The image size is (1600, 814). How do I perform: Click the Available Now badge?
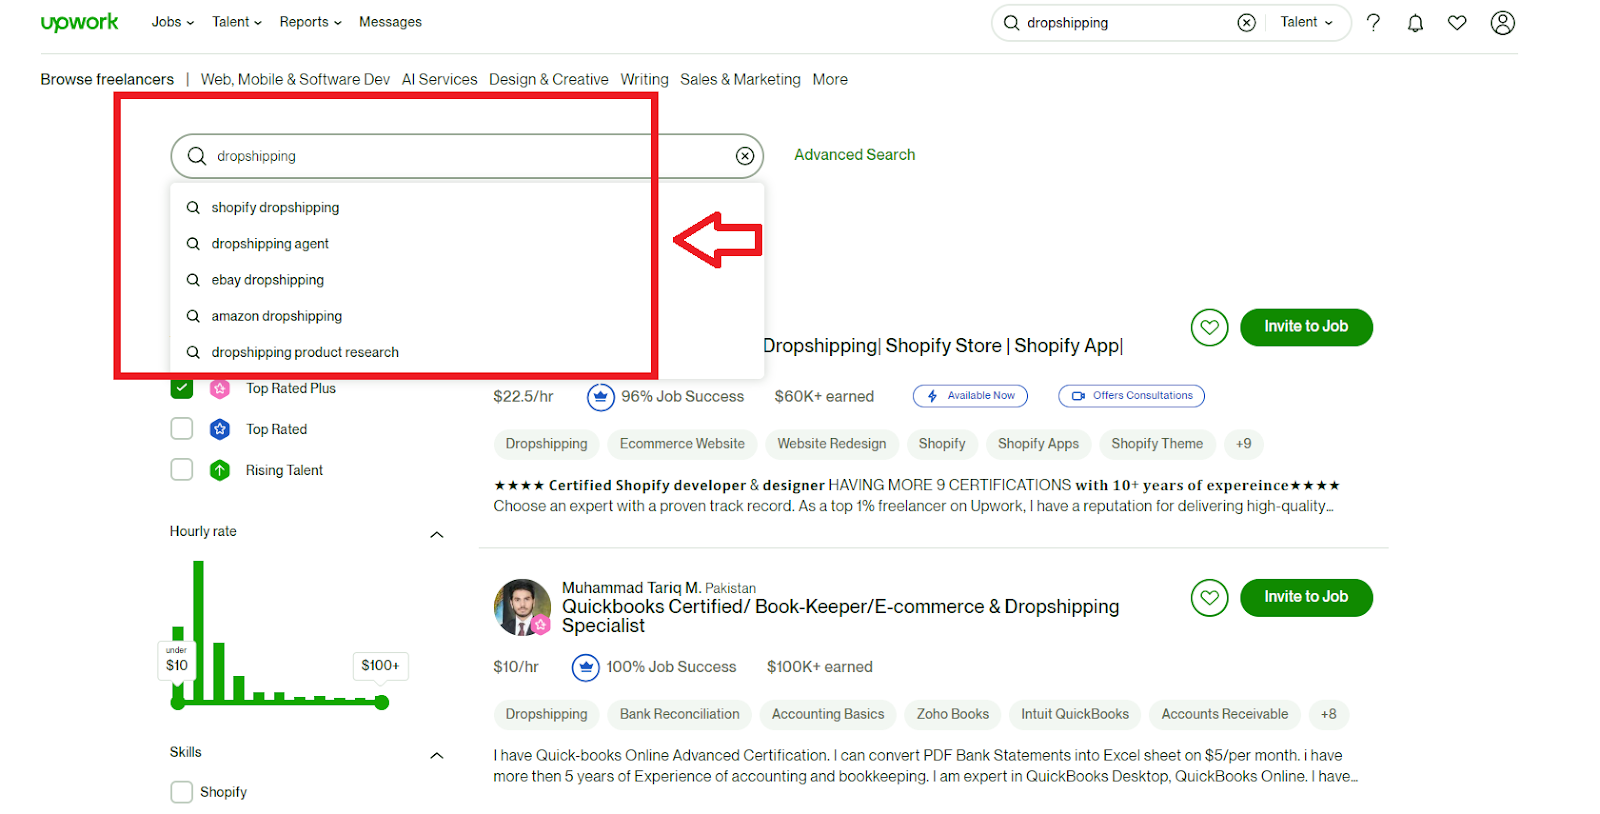coord(970,396)
